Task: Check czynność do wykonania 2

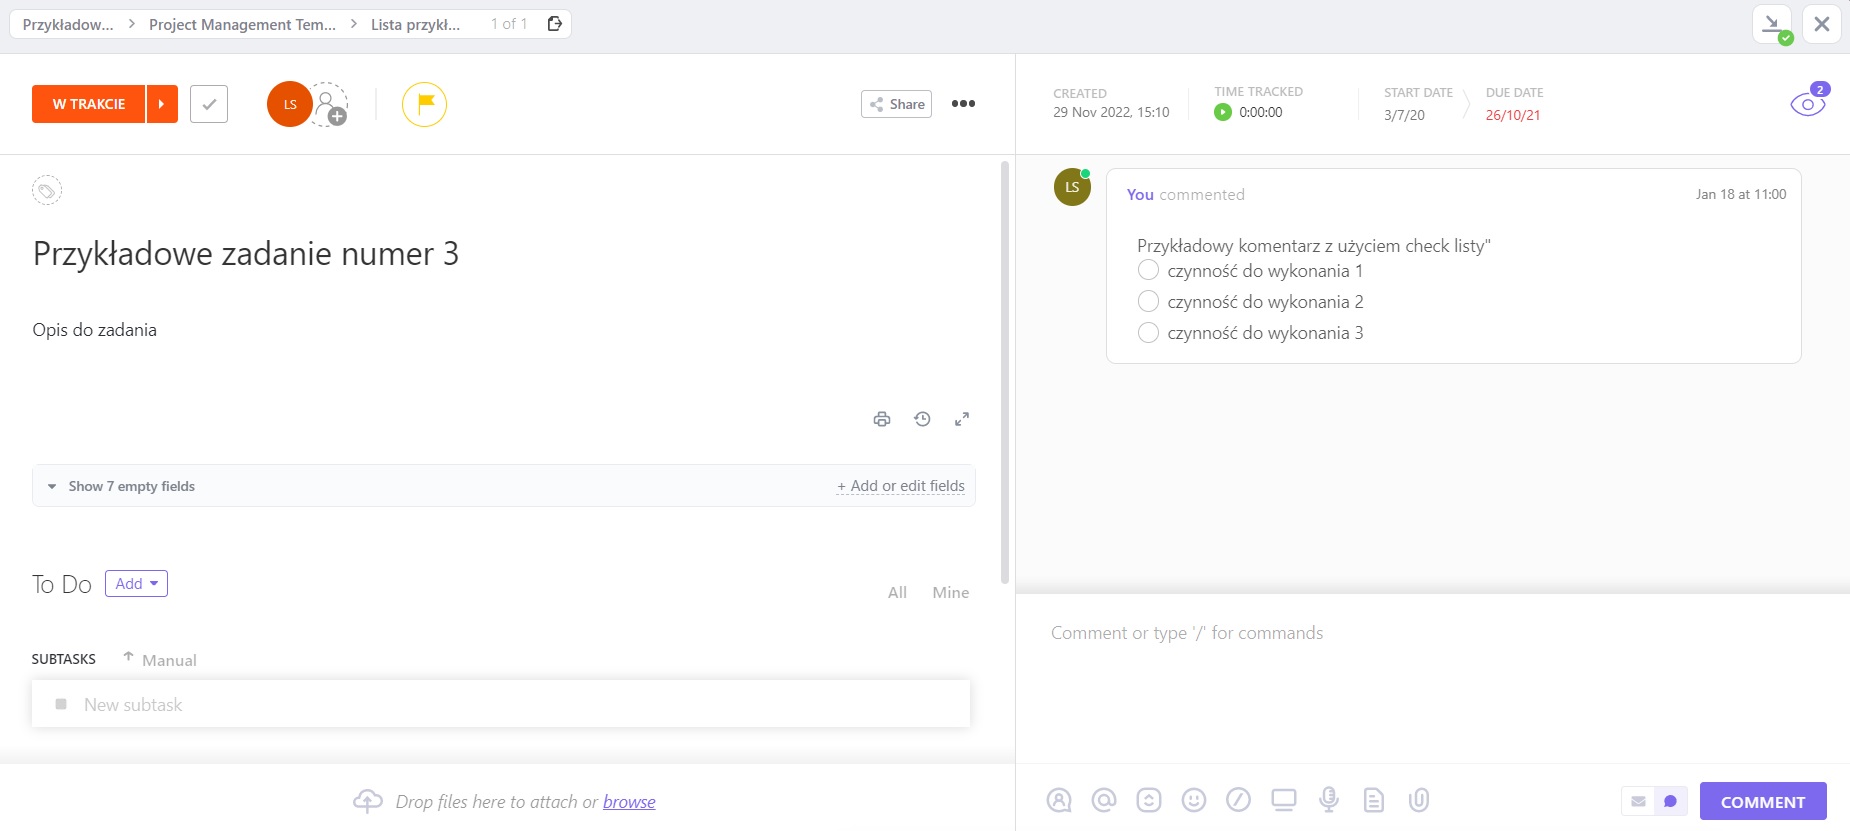Action: click(x=1148, y=301)
